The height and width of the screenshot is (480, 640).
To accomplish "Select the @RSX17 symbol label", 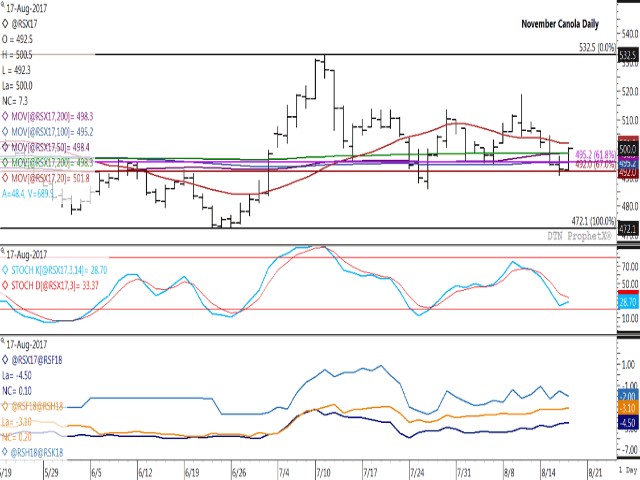I will (x=24, y=24).
